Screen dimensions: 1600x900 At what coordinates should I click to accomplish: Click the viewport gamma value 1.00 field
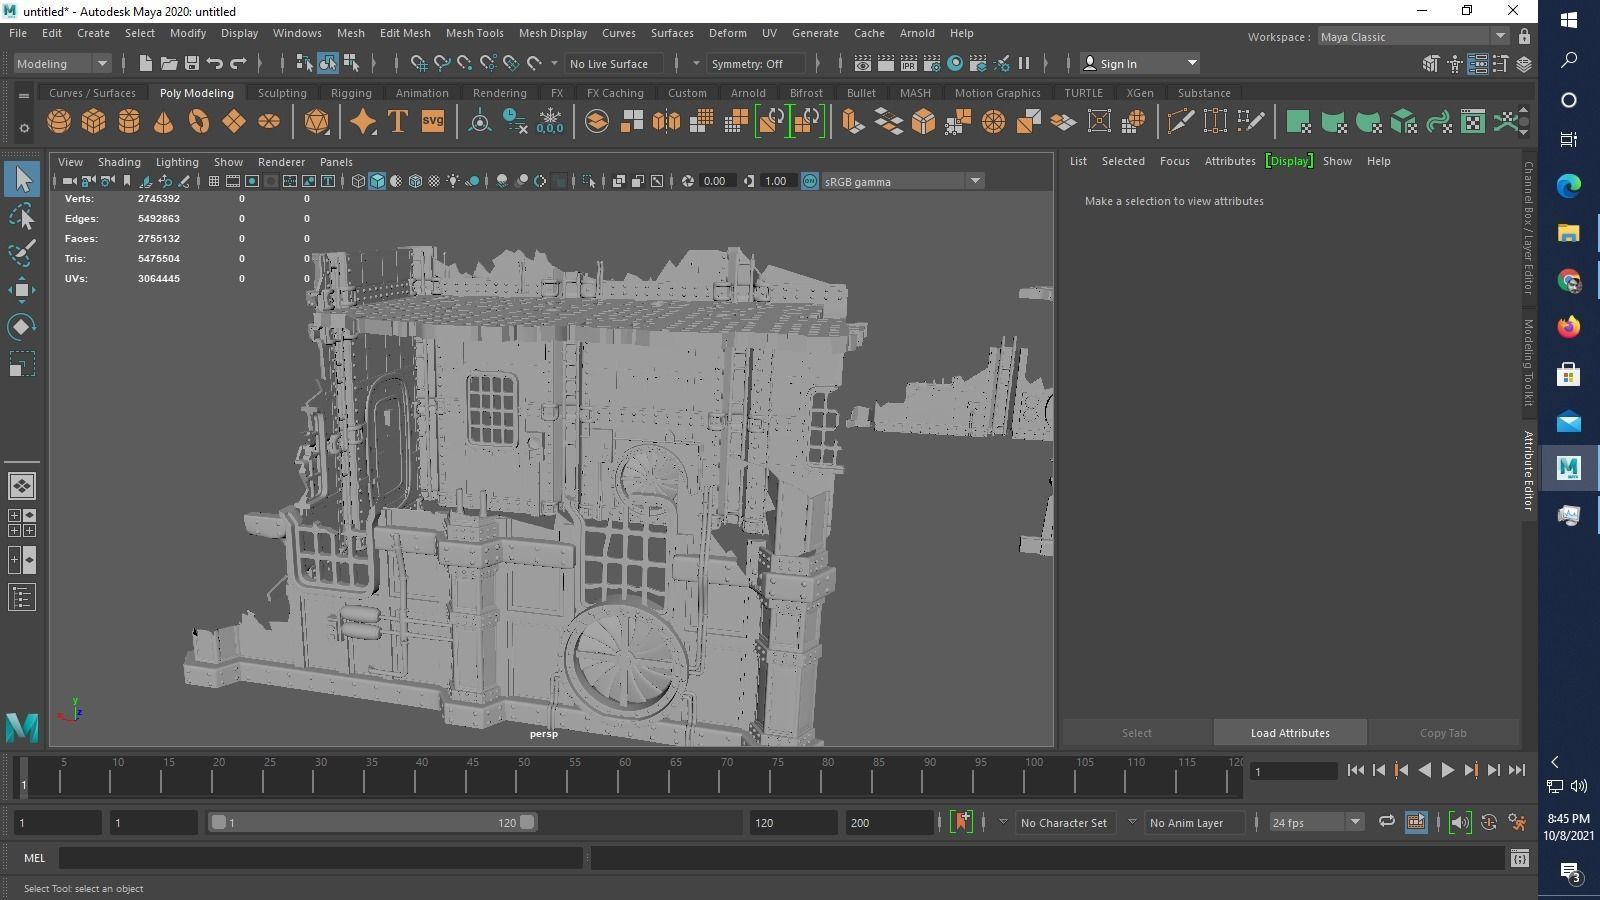(x=776, y=181)
